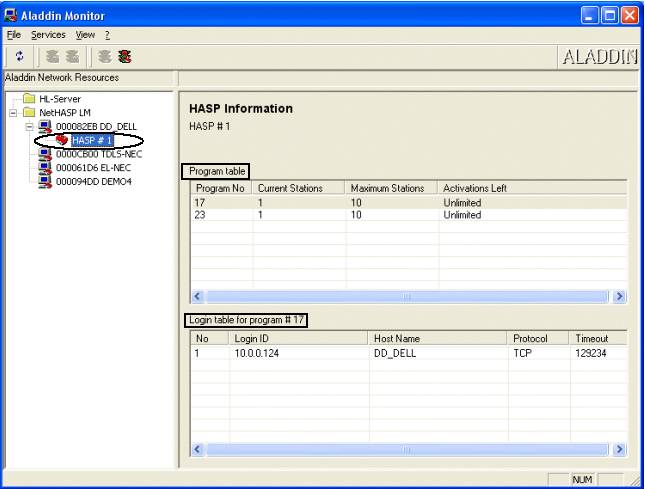Click the Maximum Stations column header

[391, 188]
